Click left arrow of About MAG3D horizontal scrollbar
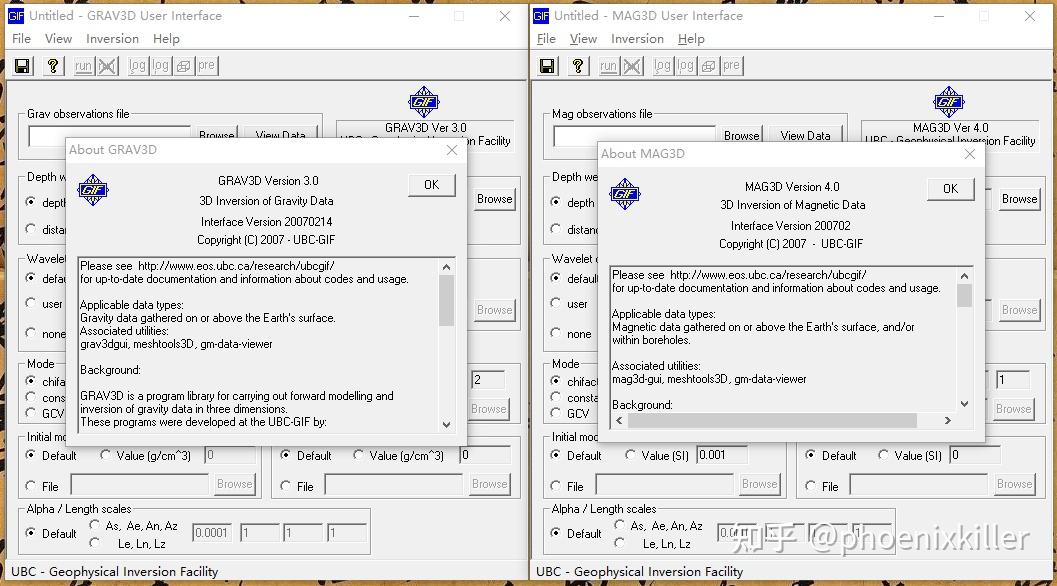 pyautogui.click(x=620, y=421)
